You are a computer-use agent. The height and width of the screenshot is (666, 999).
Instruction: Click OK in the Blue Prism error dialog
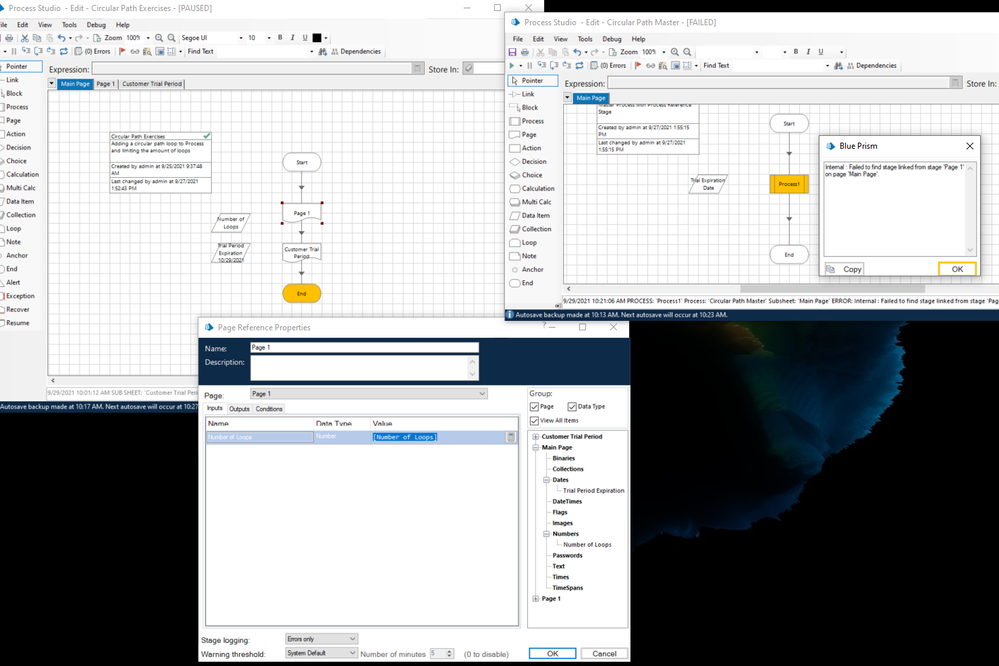(956, 269)
